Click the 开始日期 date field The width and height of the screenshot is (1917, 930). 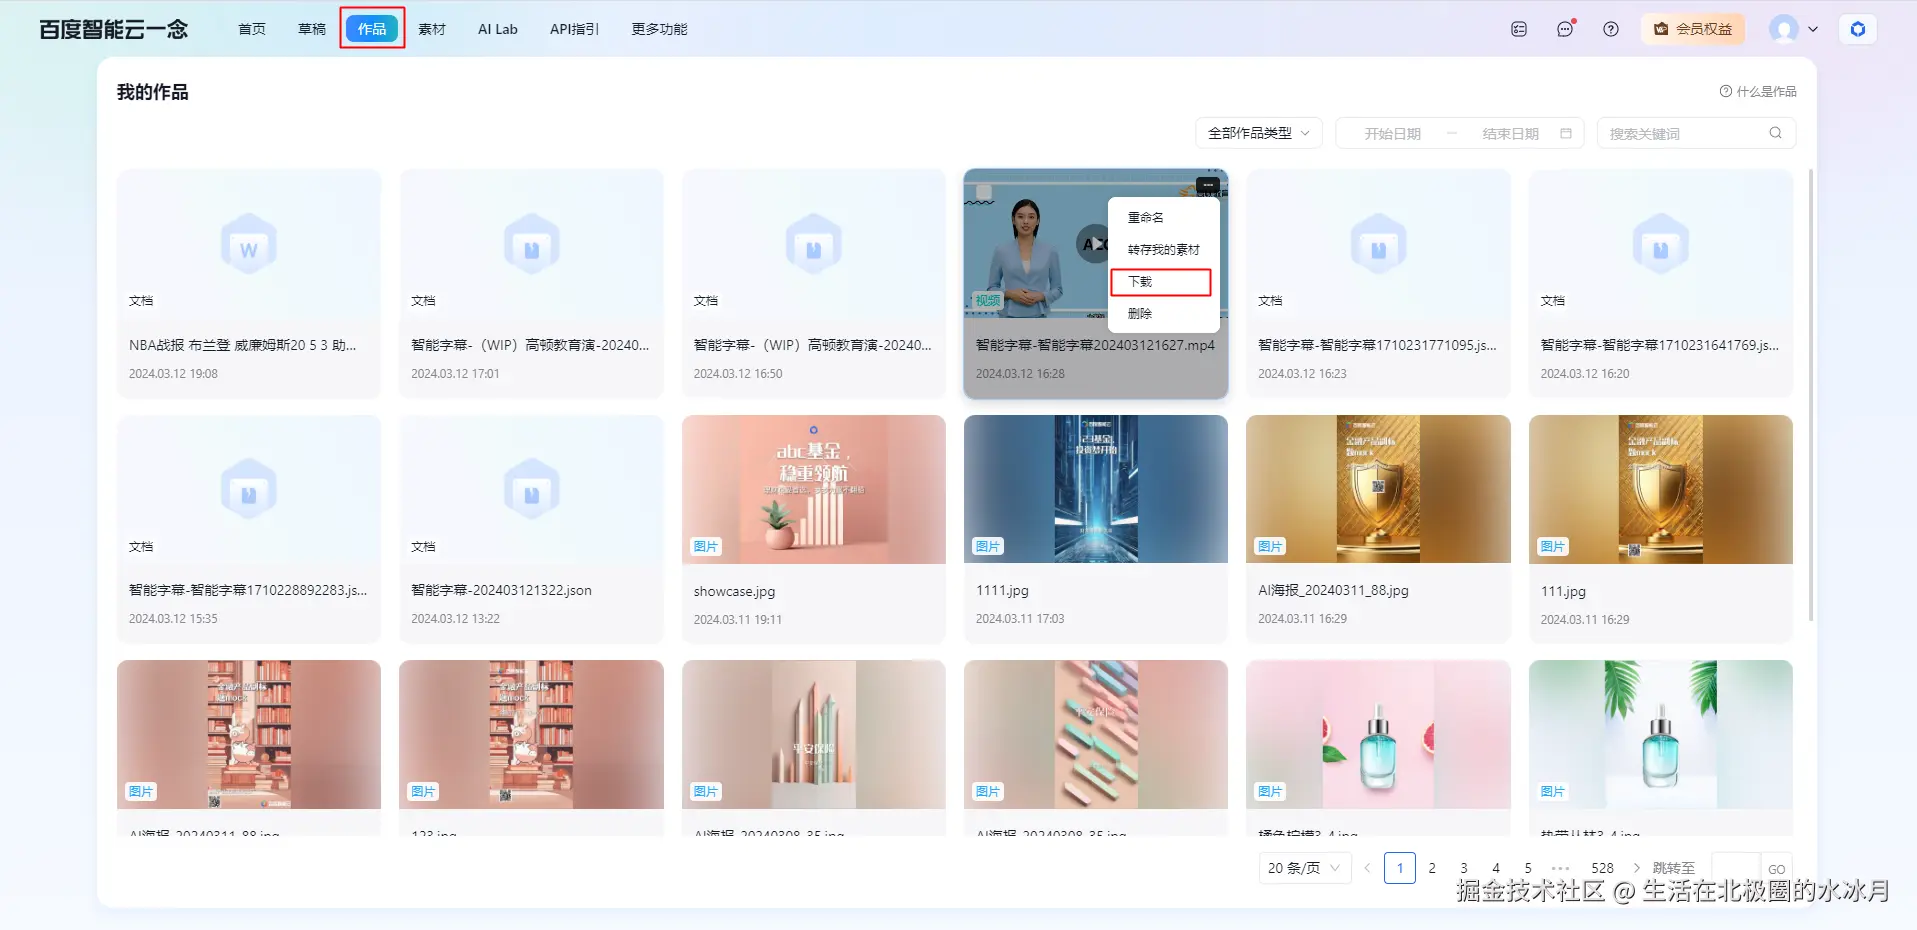coord(1392,133)
